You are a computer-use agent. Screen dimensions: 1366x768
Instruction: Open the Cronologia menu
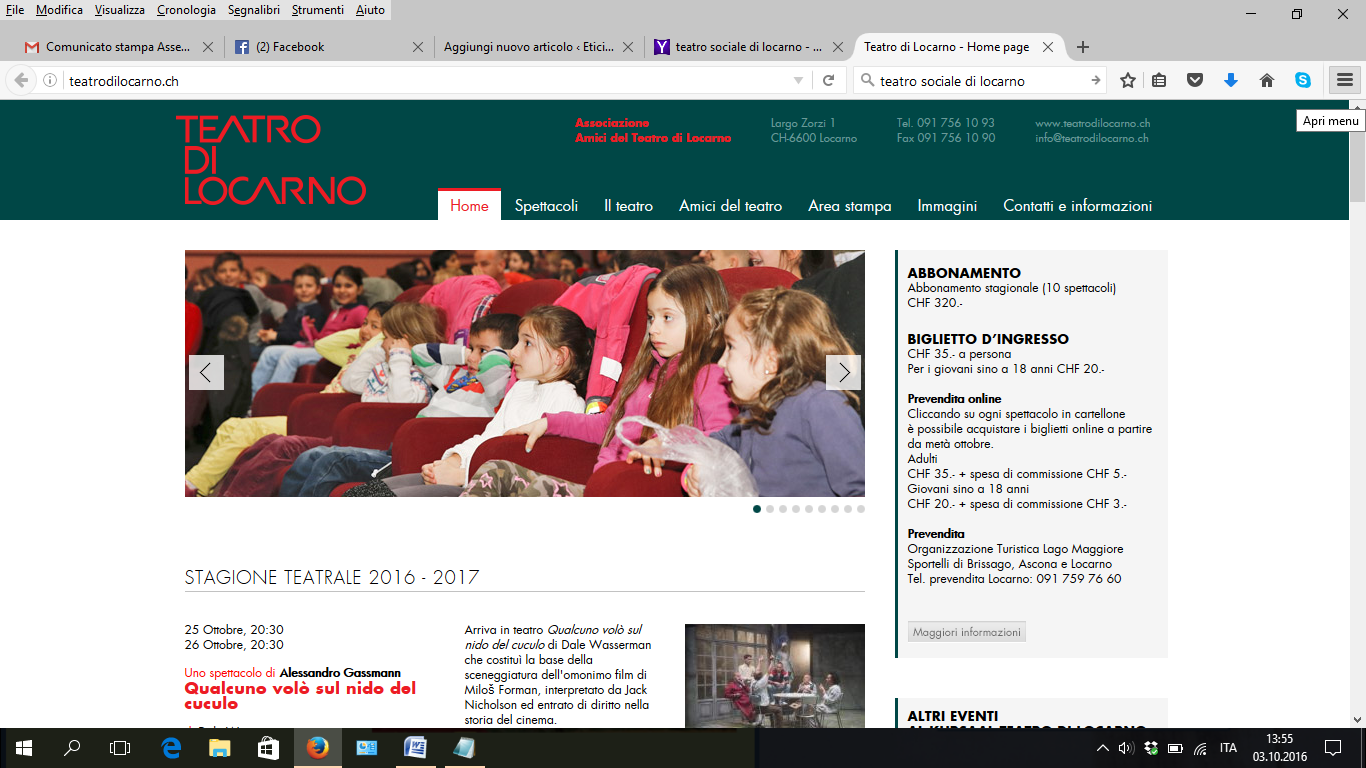pyautogui.click(x=186, y=10)
